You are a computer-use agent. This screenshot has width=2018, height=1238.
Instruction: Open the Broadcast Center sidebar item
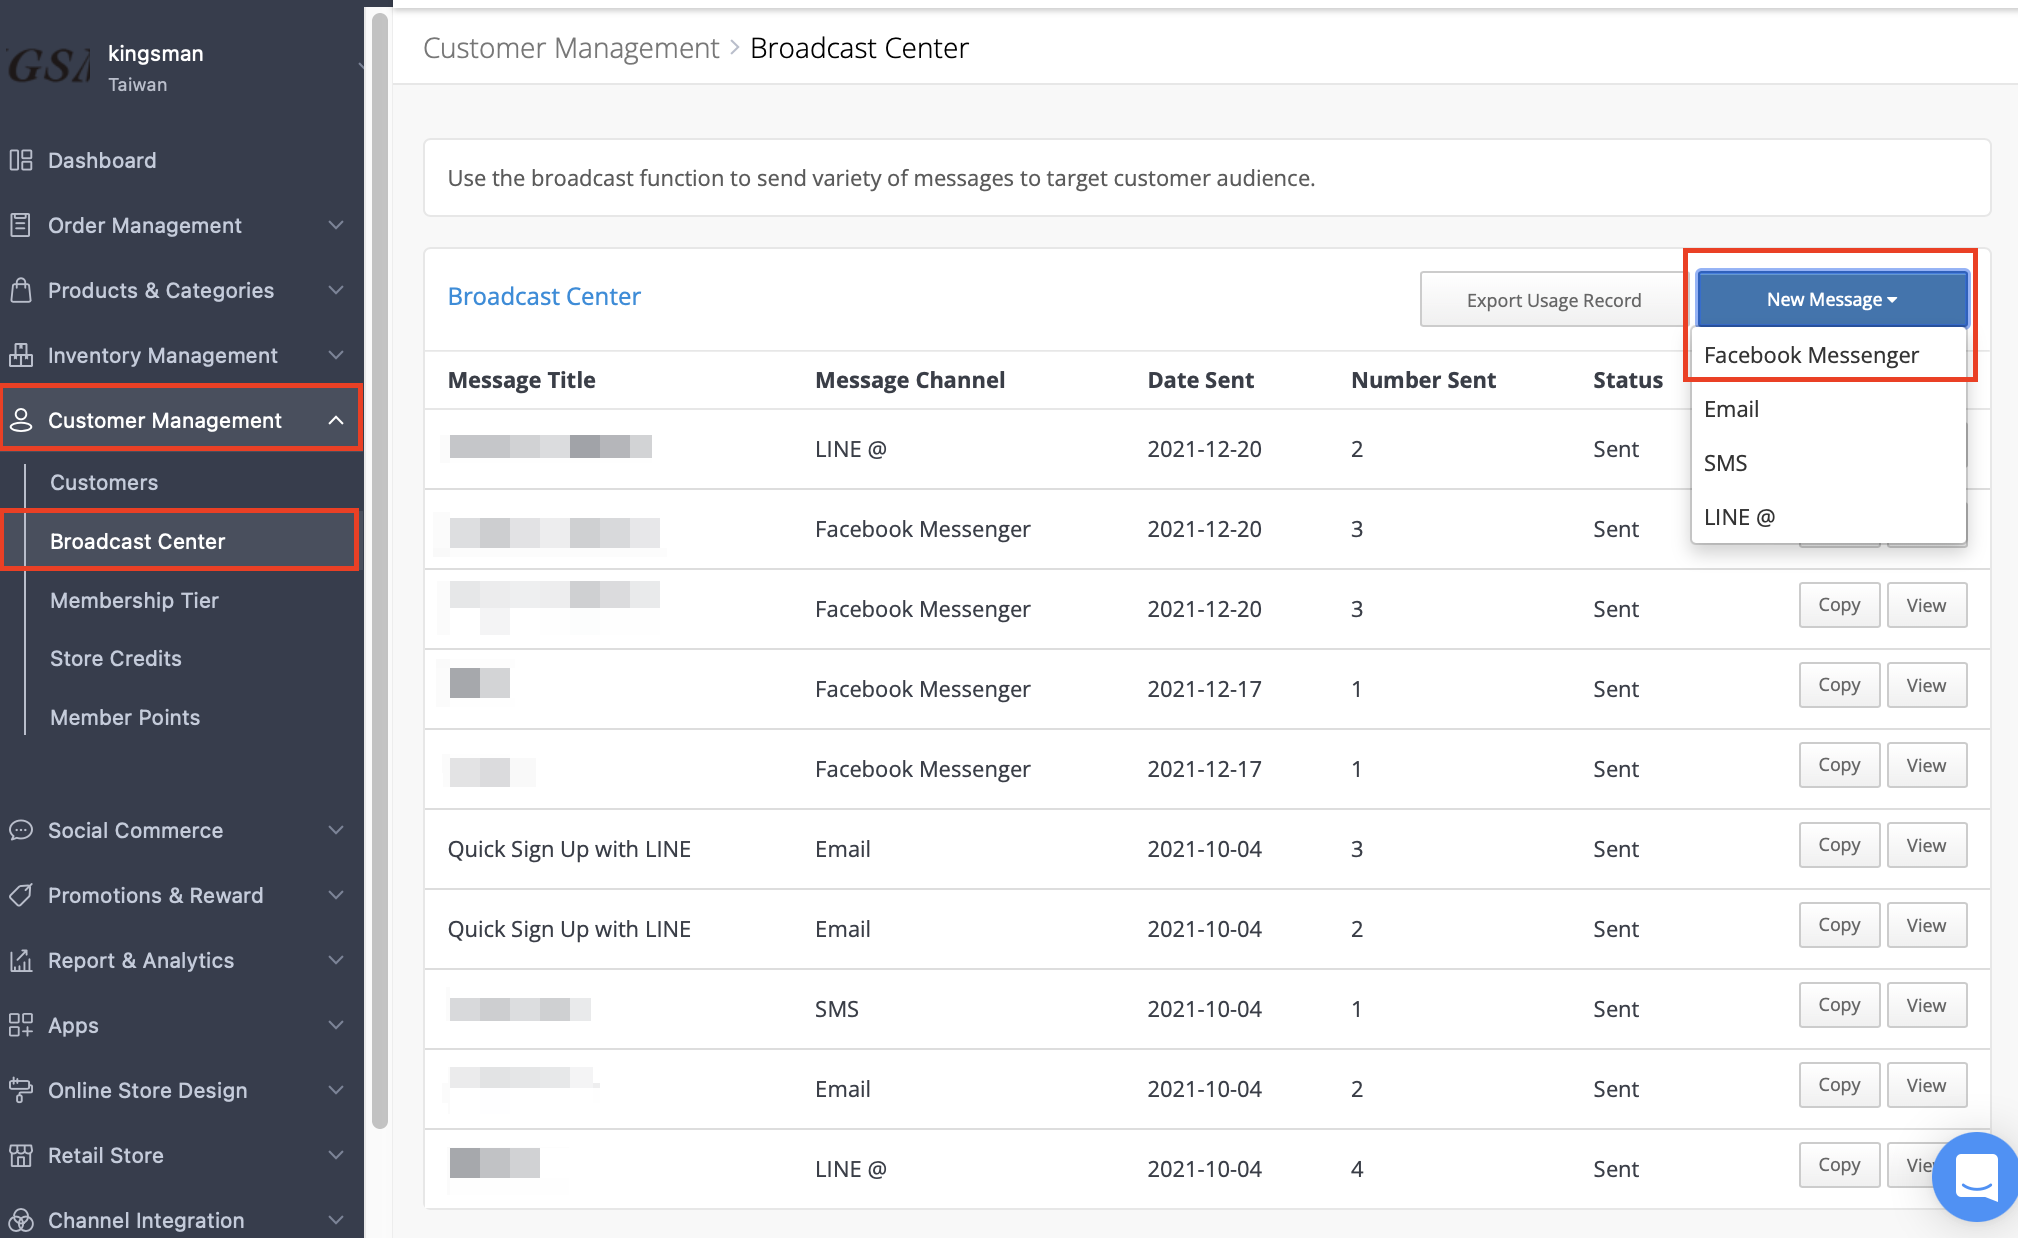click(x=137, y=540)
